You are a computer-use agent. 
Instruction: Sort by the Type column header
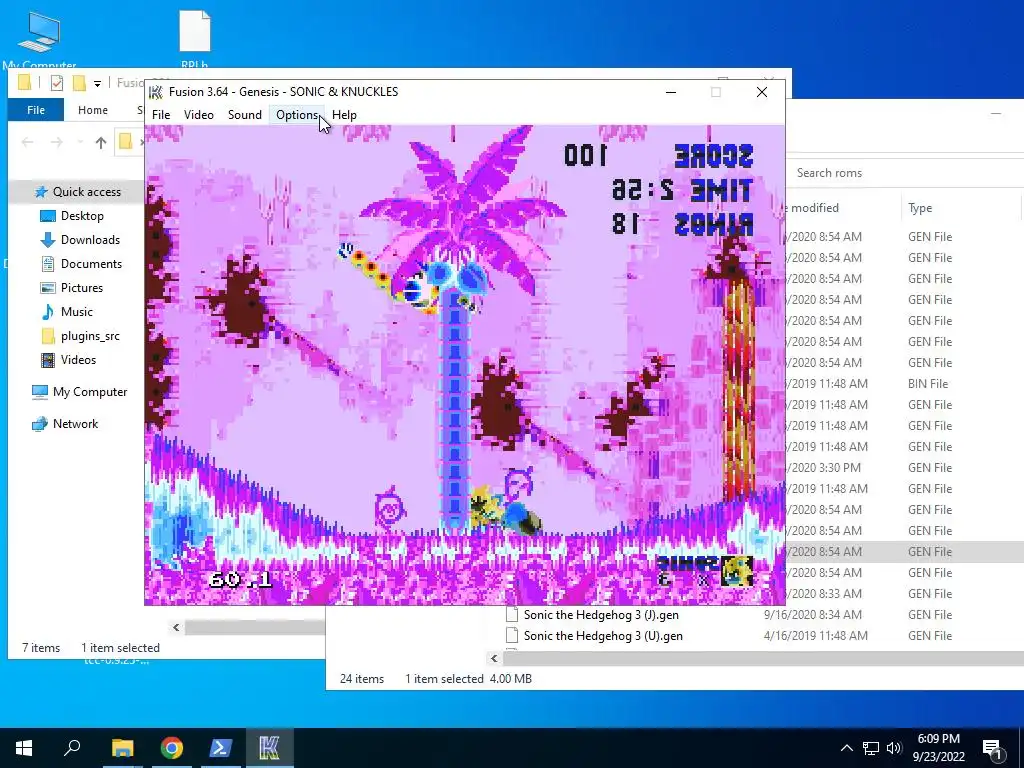click(x=920, y=208)
